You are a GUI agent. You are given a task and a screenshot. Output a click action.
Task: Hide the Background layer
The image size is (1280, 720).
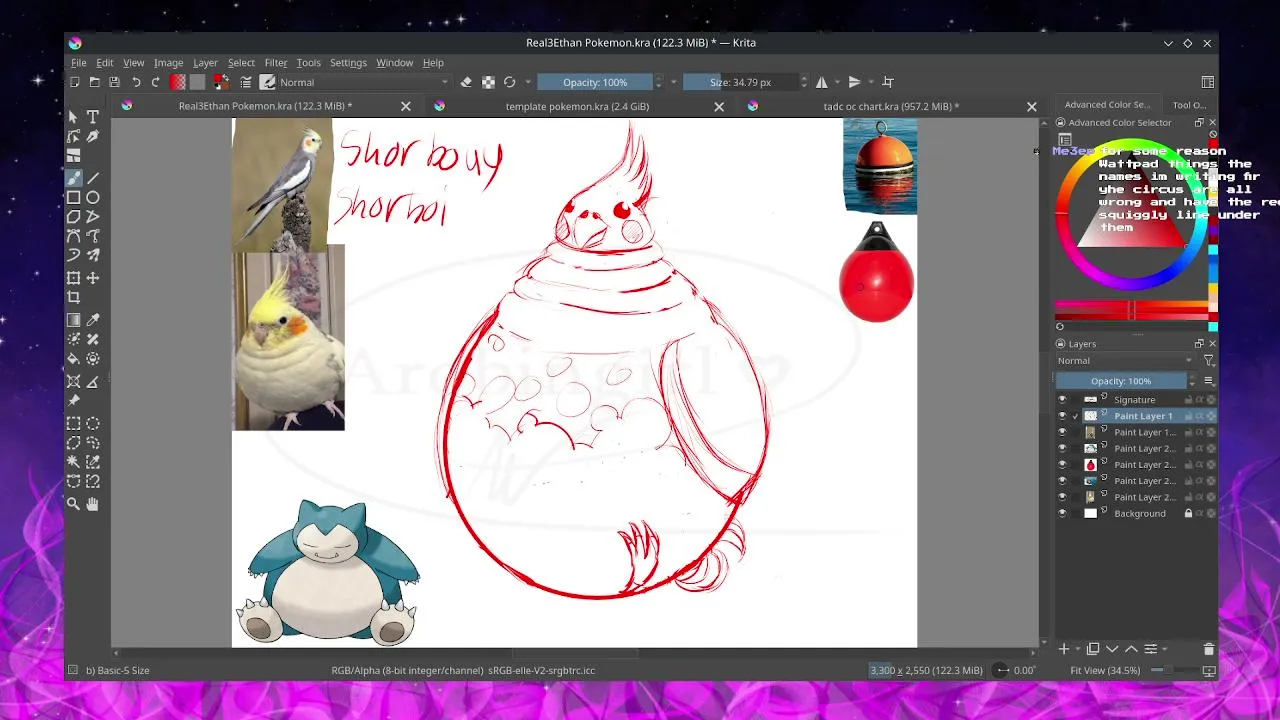point(1062,514)
